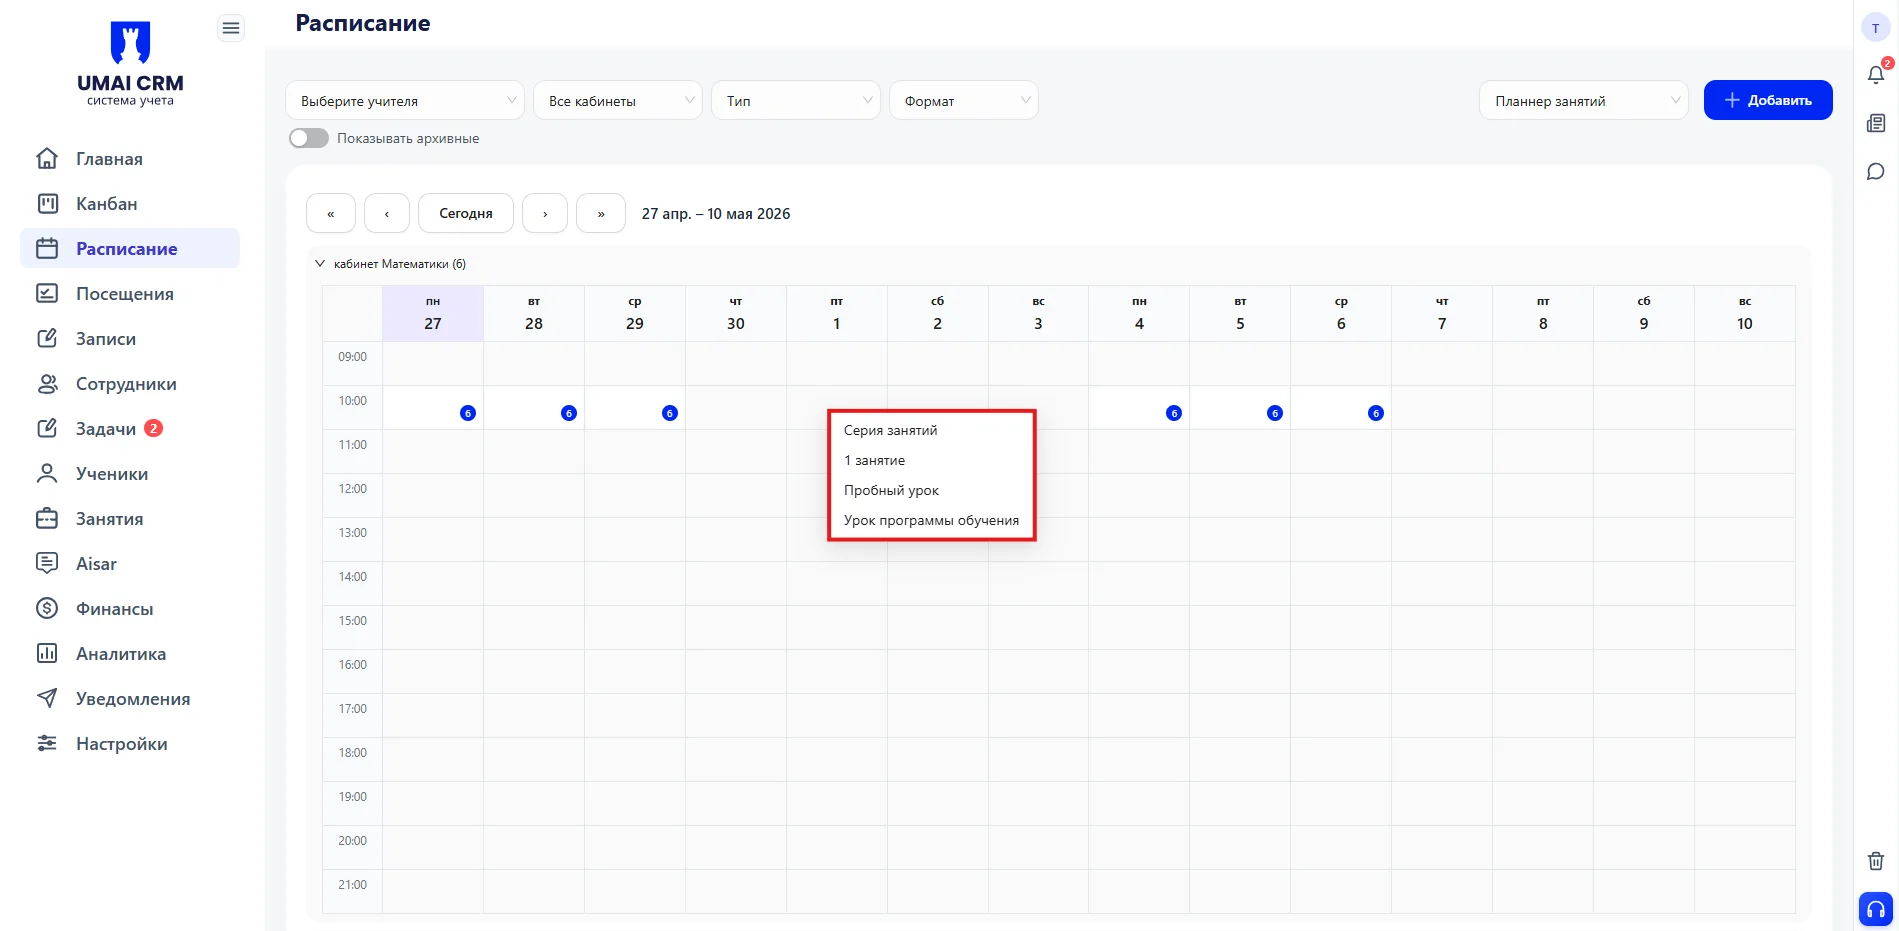
Task: Click the 6 badge on Tuesday 28
Action: point(569,413)
